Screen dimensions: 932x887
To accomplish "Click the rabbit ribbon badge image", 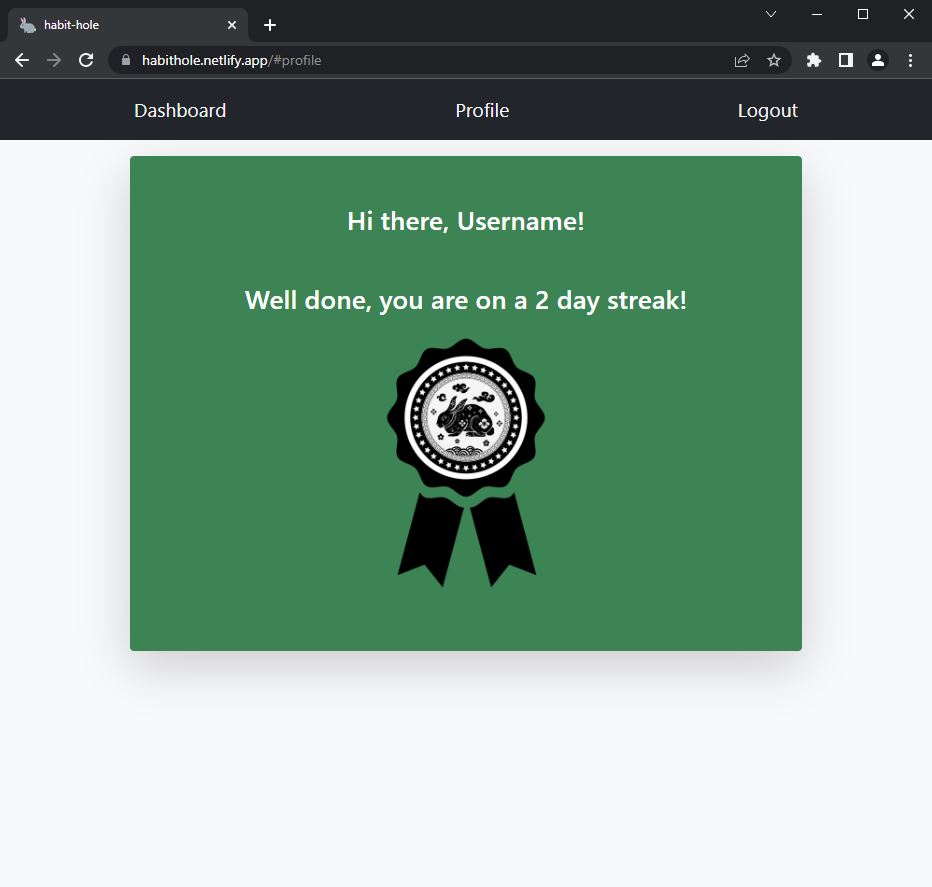I will [466, 462].
